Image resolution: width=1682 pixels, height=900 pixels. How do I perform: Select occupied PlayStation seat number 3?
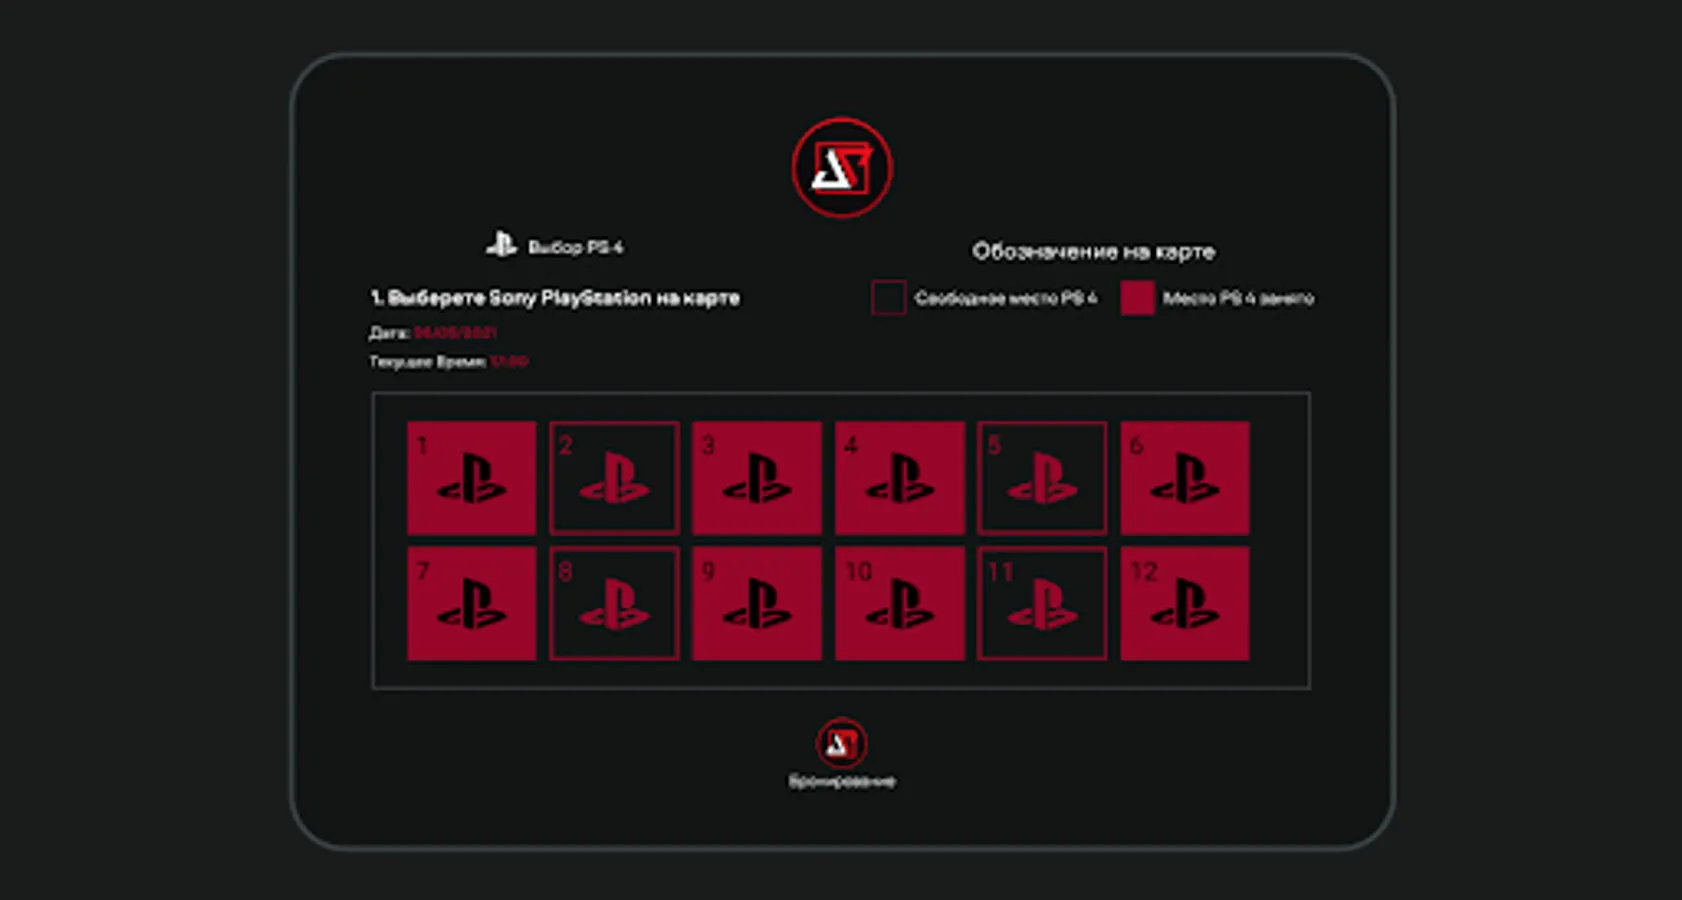pos(757,478)
